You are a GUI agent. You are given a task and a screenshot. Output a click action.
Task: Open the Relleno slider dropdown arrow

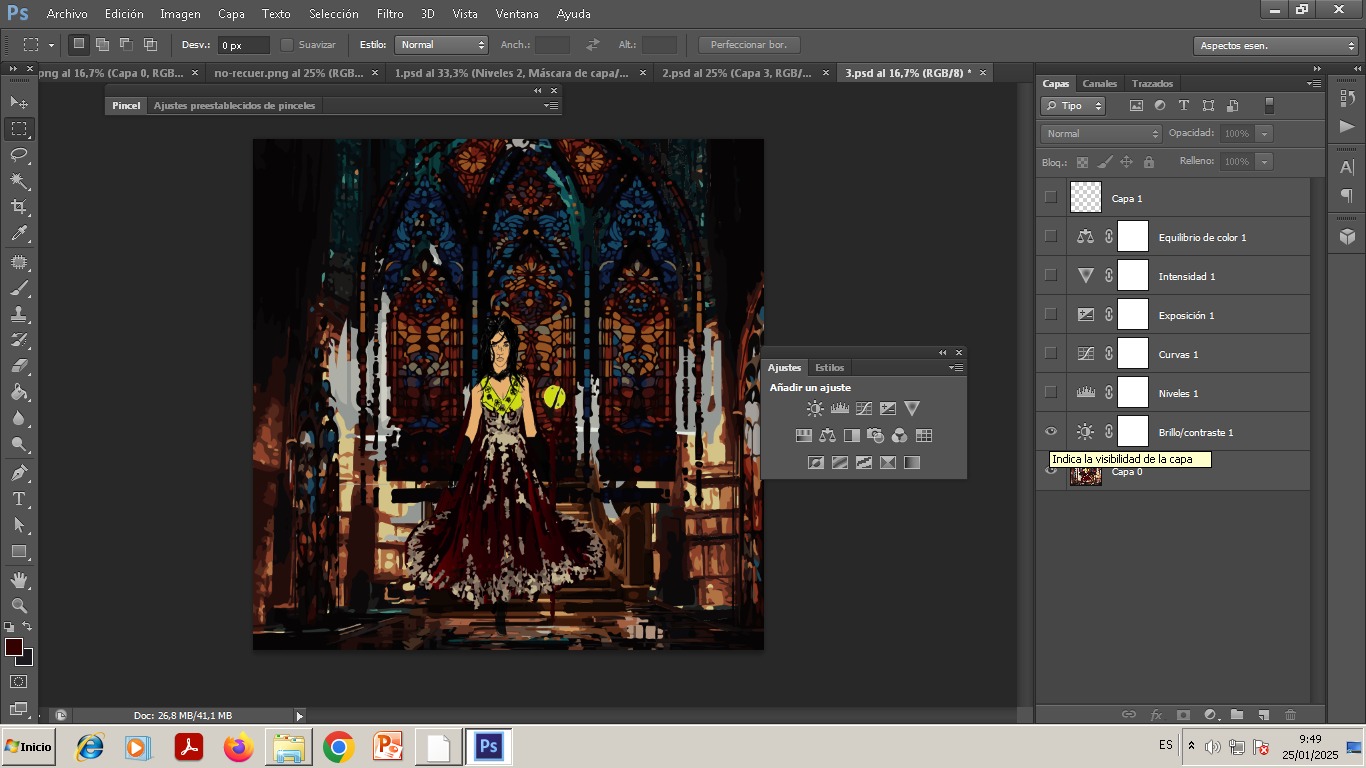coord(1265,162)
